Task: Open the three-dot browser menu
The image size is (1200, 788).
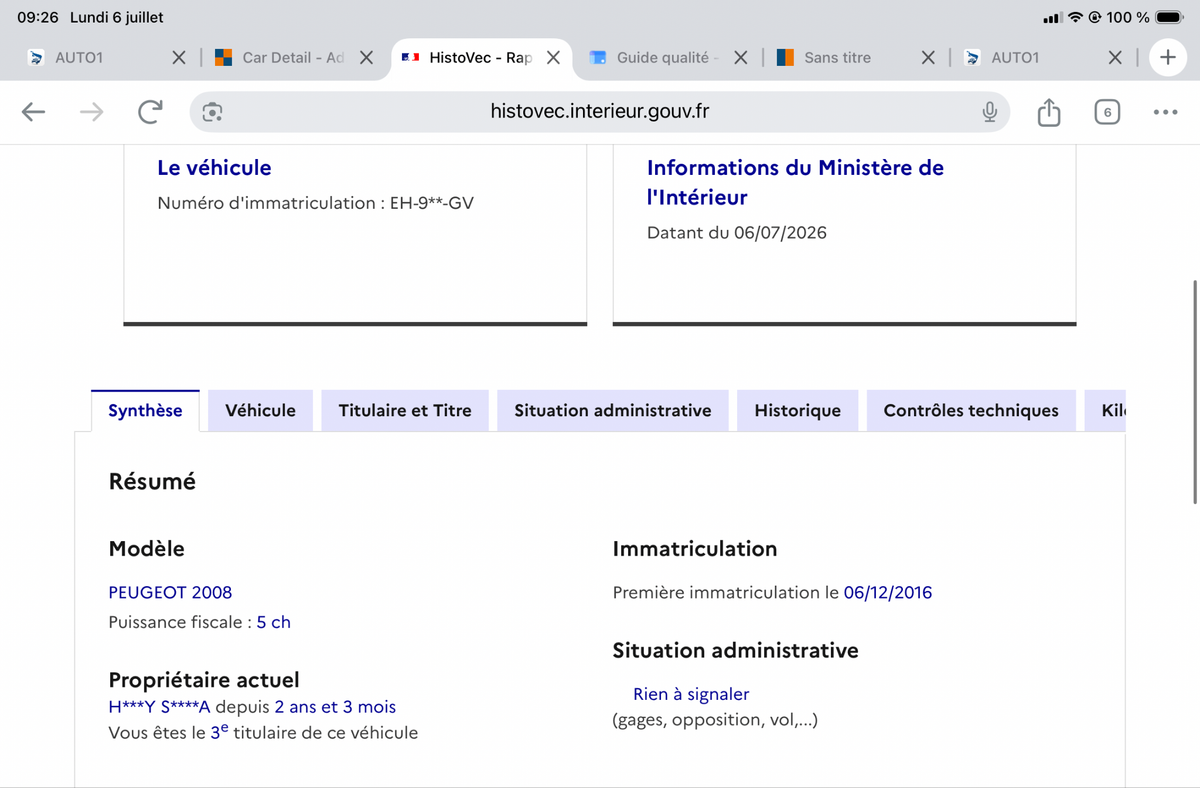Action: (1165, 112)
